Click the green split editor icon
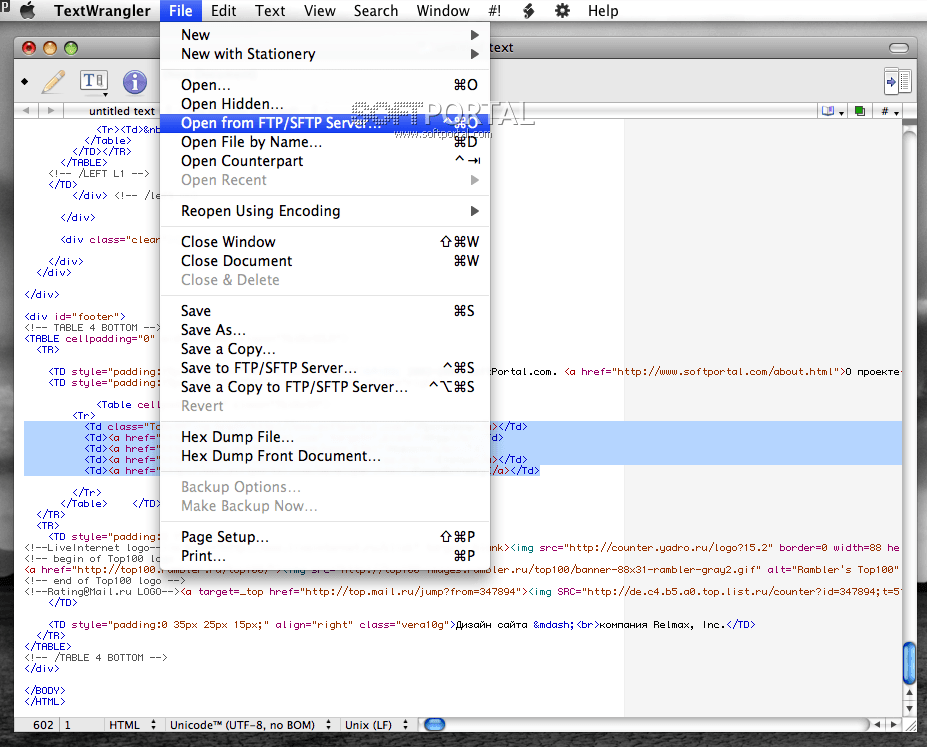Viewport: 927px width, 747px height. click(x=860, y=111)
